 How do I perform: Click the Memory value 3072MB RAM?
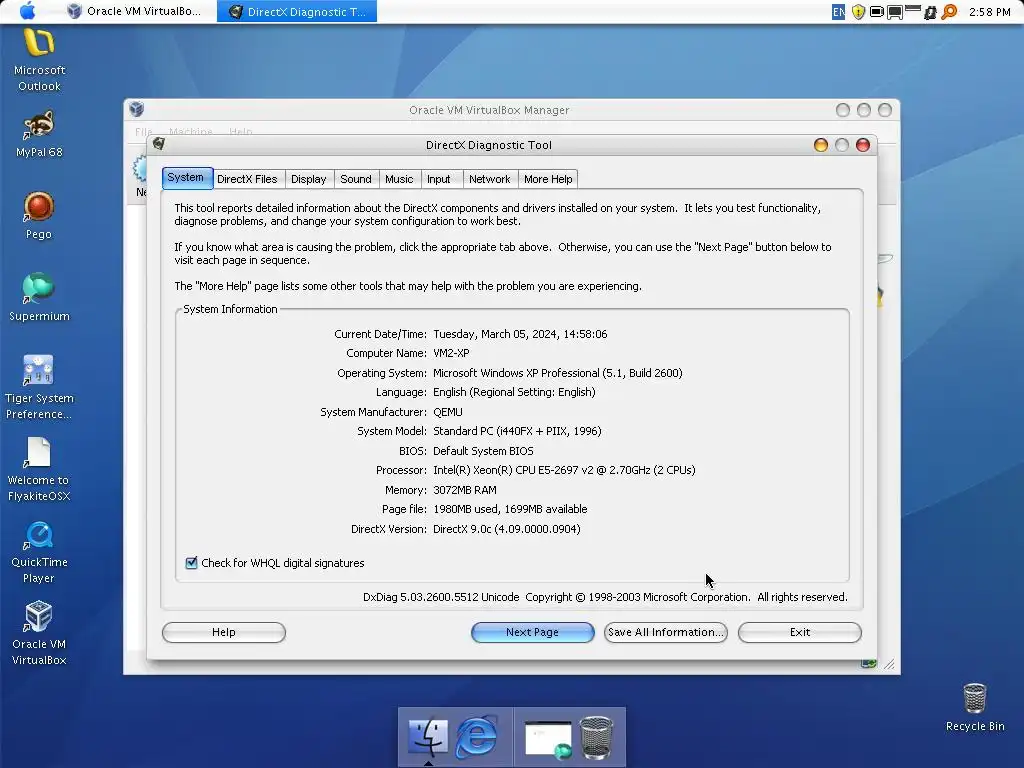pyautogui.click(x=465, y=490)
